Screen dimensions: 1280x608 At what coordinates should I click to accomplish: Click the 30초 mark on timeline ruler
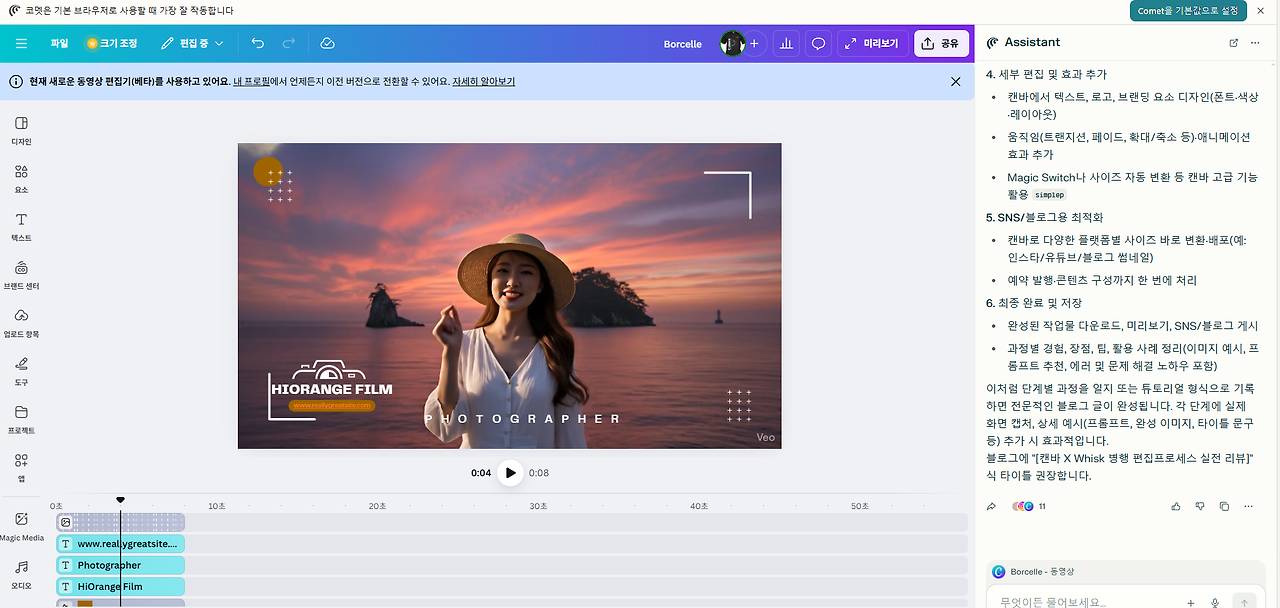538,506
